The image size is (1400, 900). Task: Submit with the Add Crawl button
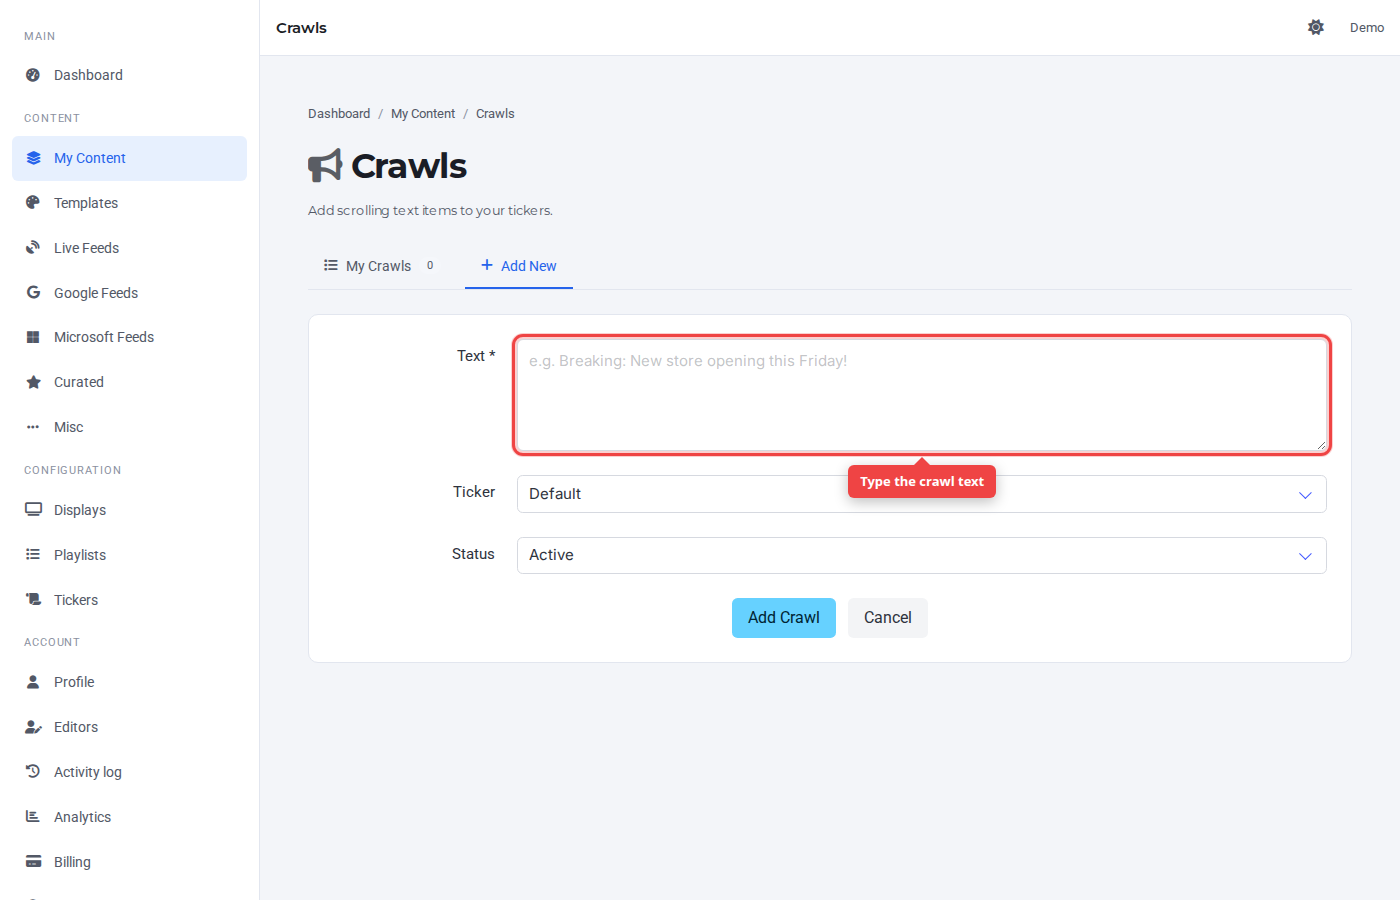point(784,618)
